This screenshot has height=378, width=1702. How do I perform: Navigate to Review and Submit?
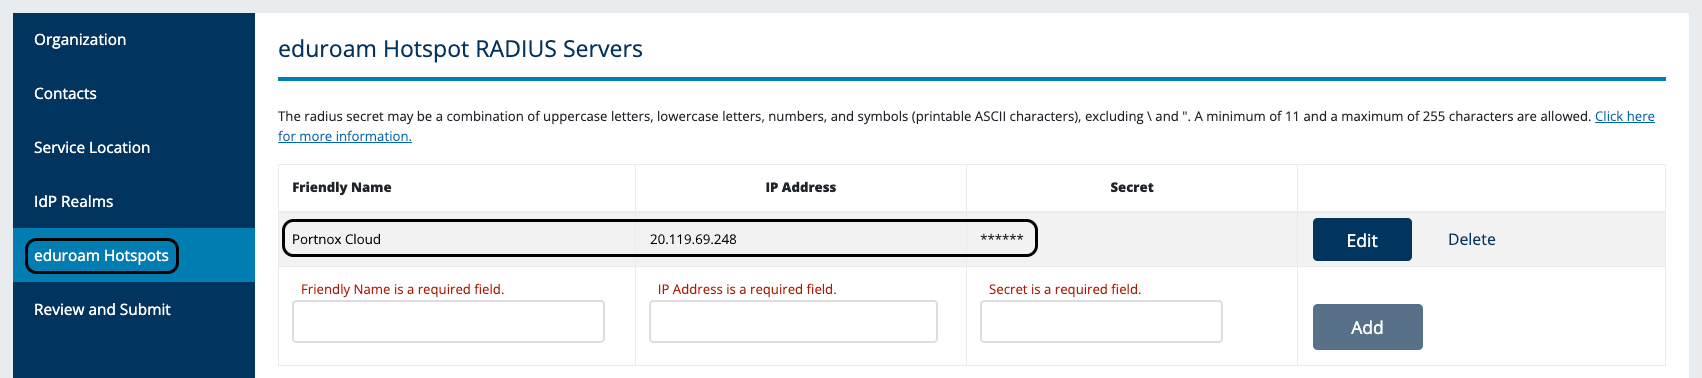(102, 310)
